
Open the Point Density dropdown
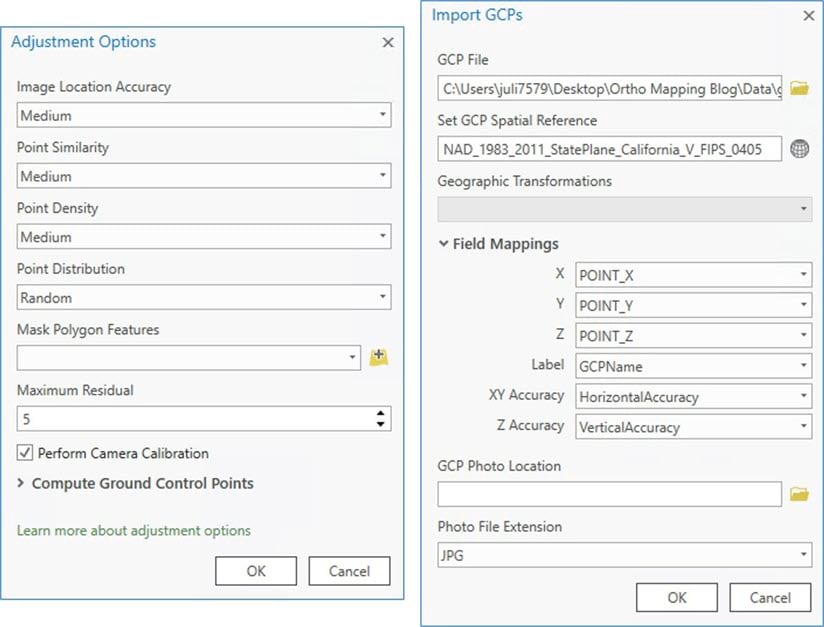382,236
